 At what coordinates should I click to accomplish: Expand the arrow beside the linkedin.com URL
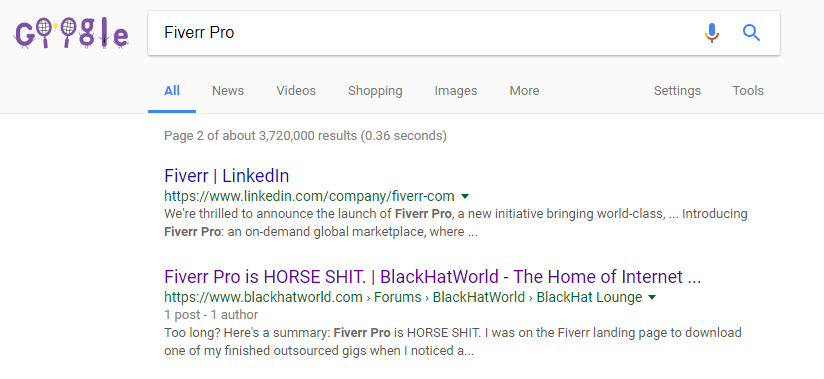tap(465, 197)
